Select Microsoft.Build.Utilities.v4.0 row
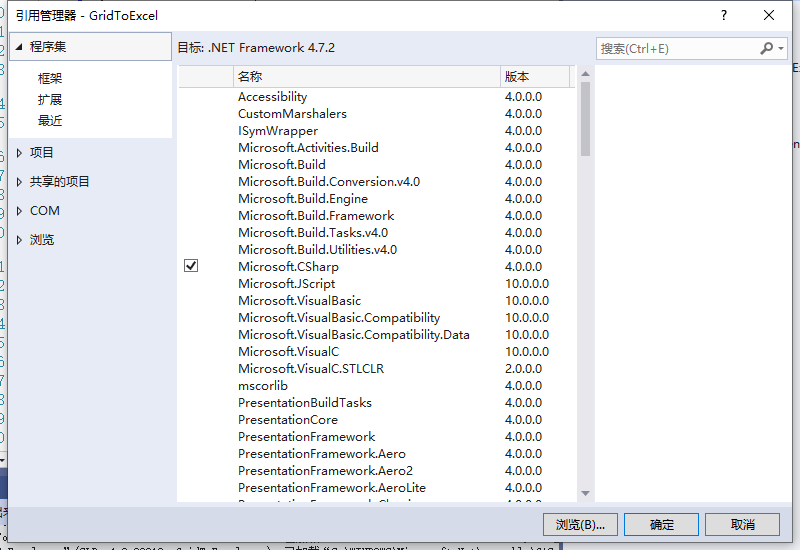 pos(377,249)
